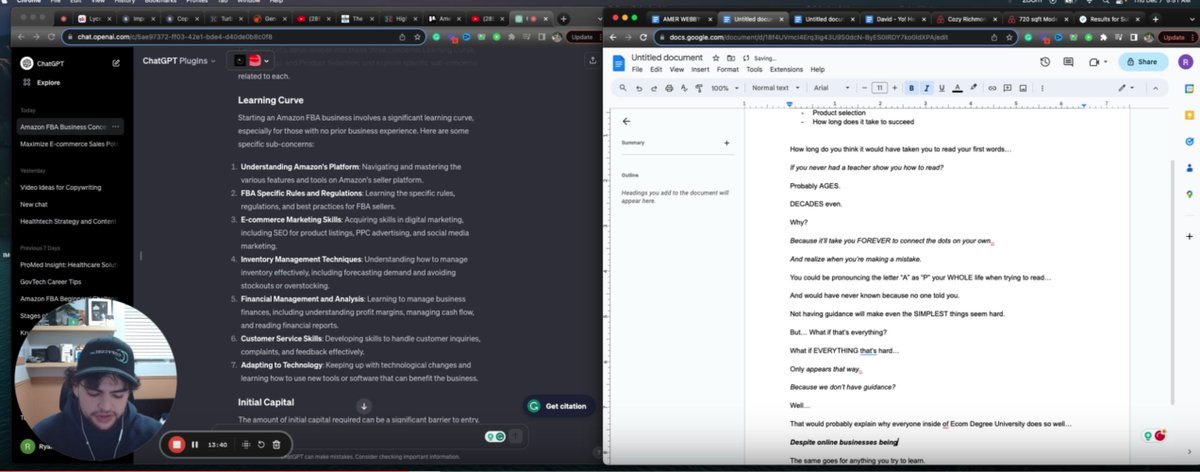
Task: Open the Insert menu in Docs
Action: click(700, 70)
